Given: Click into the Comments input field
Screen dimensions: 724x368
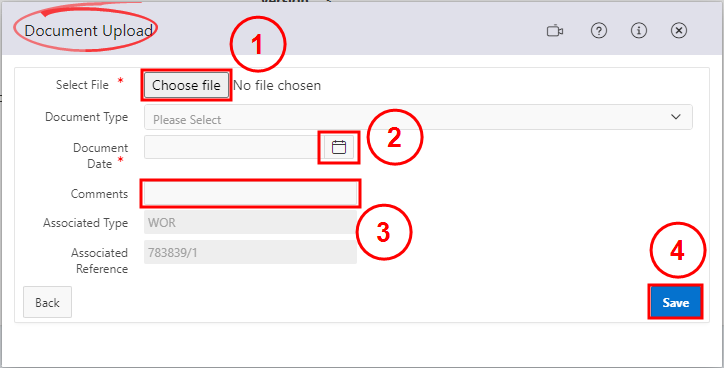Looking at the screenshot, I should pos(250,193).
